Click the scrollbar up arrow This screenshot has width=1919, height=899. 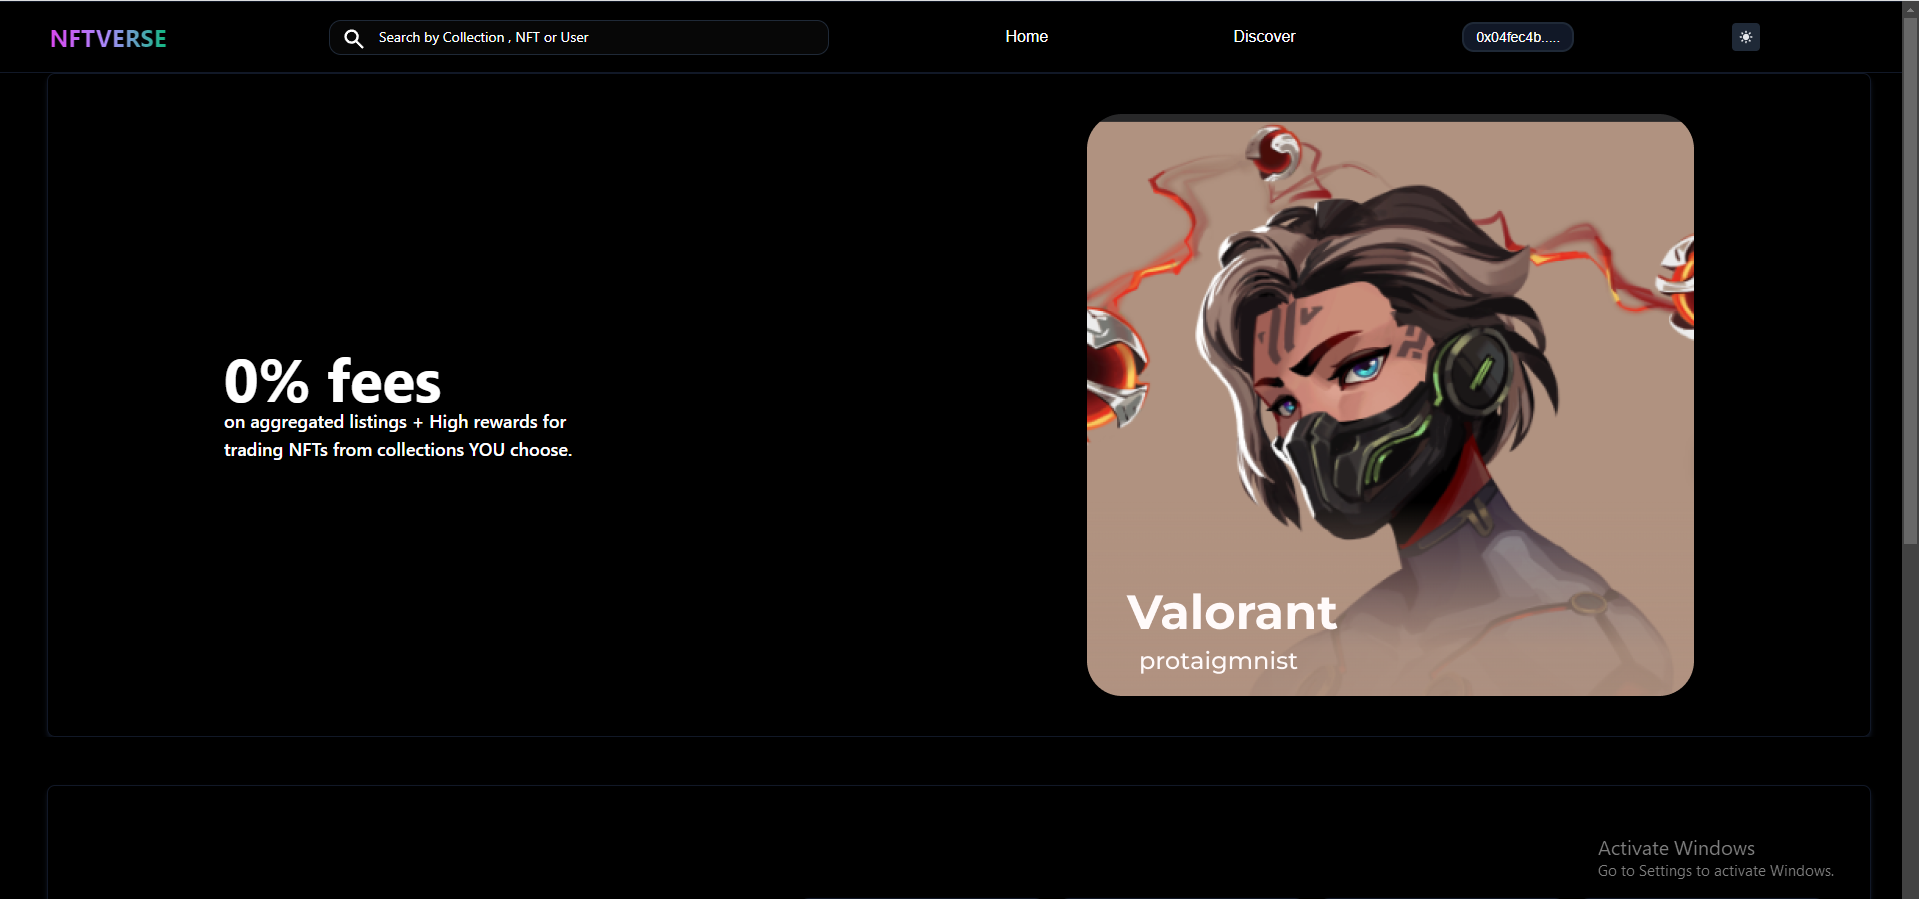(x=1910, y=8)
